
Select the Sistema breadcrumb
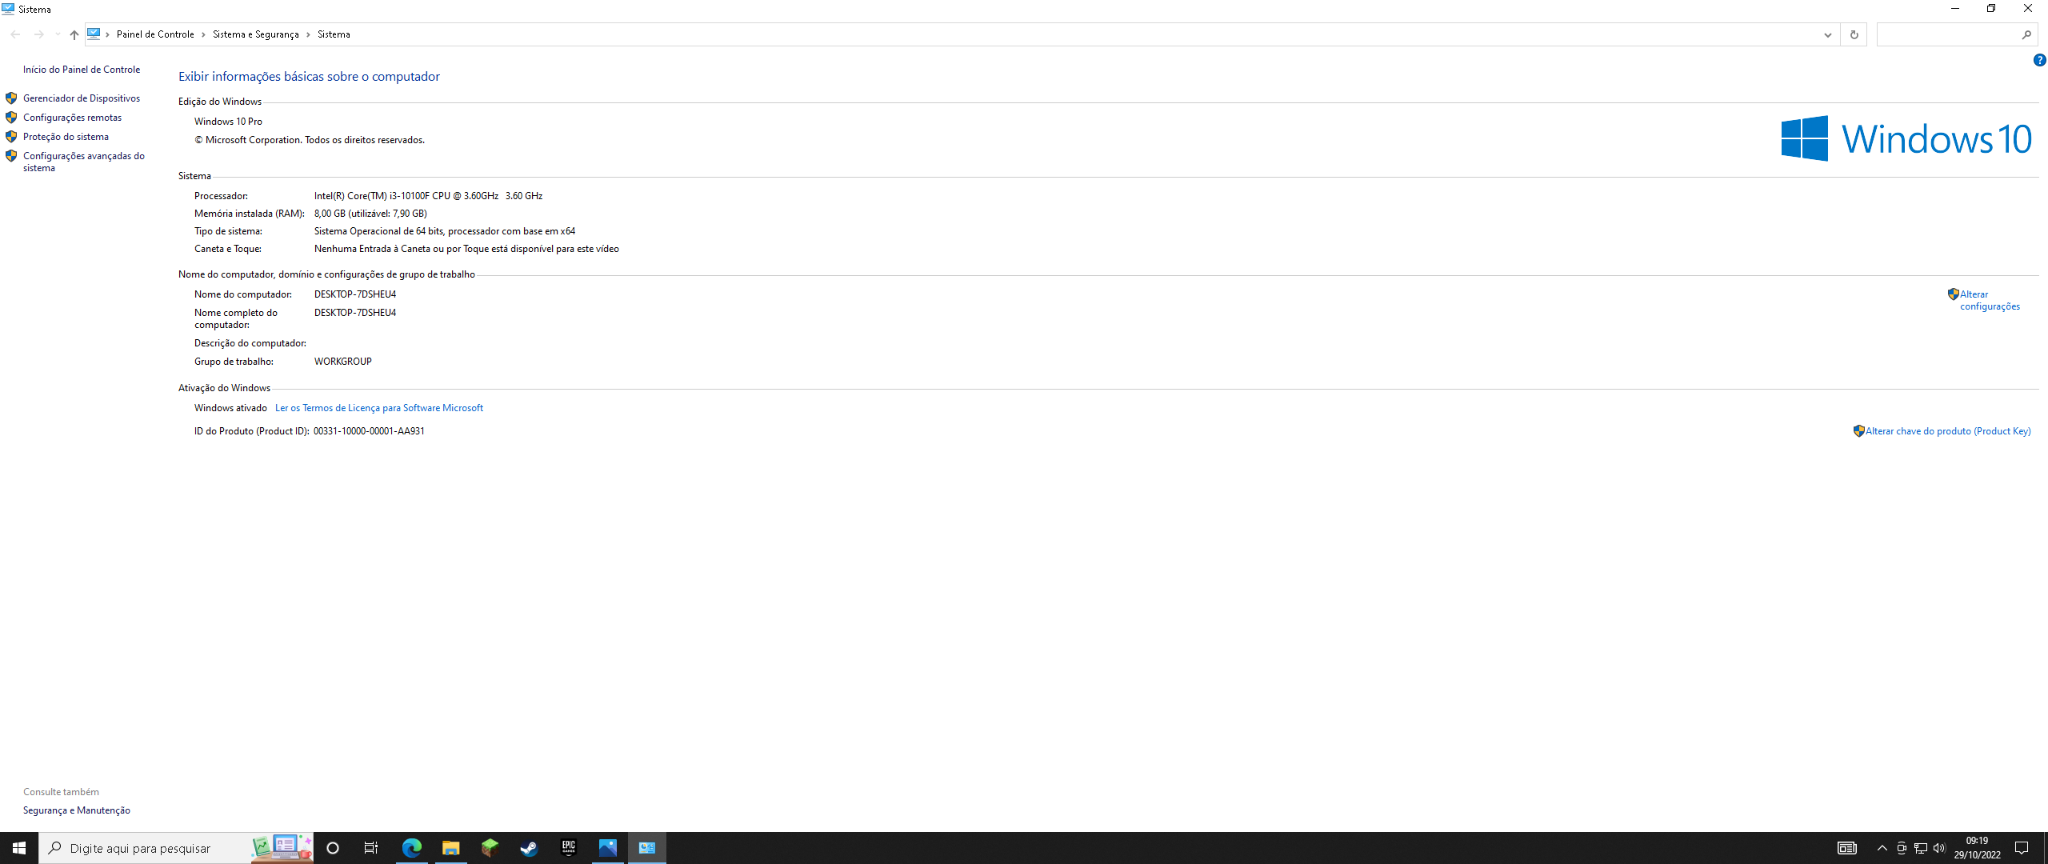click(334, 34)
